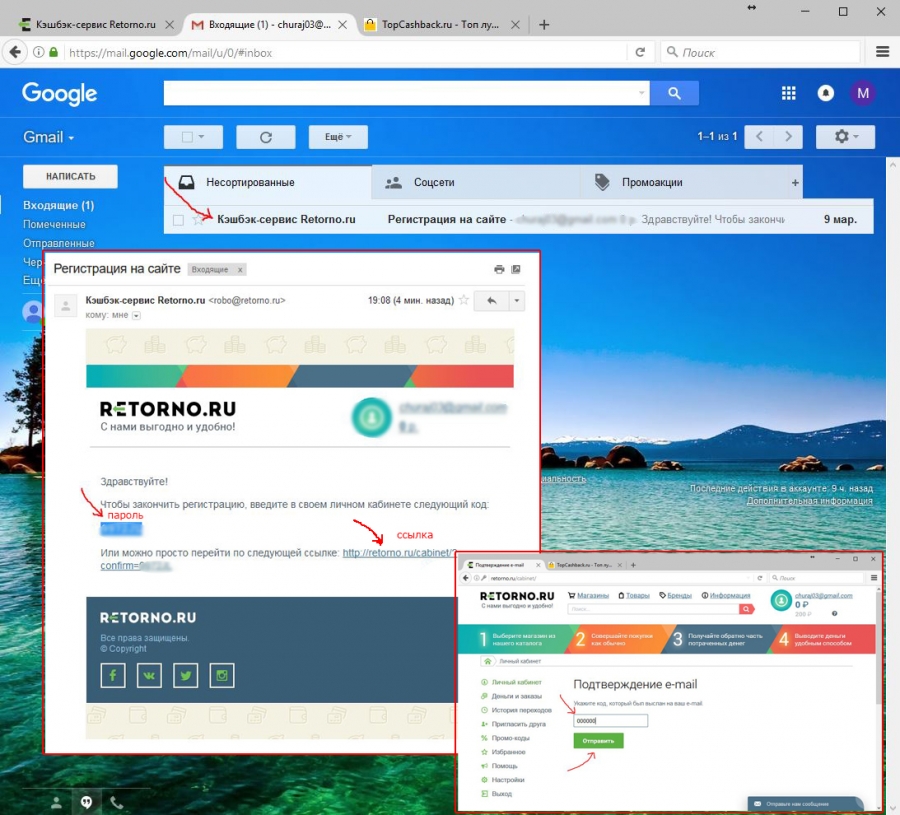Screen dimensions: 900x815
Task: Click the blue Gmail search button
Action: pyautogui.click(x=674, y=93)
